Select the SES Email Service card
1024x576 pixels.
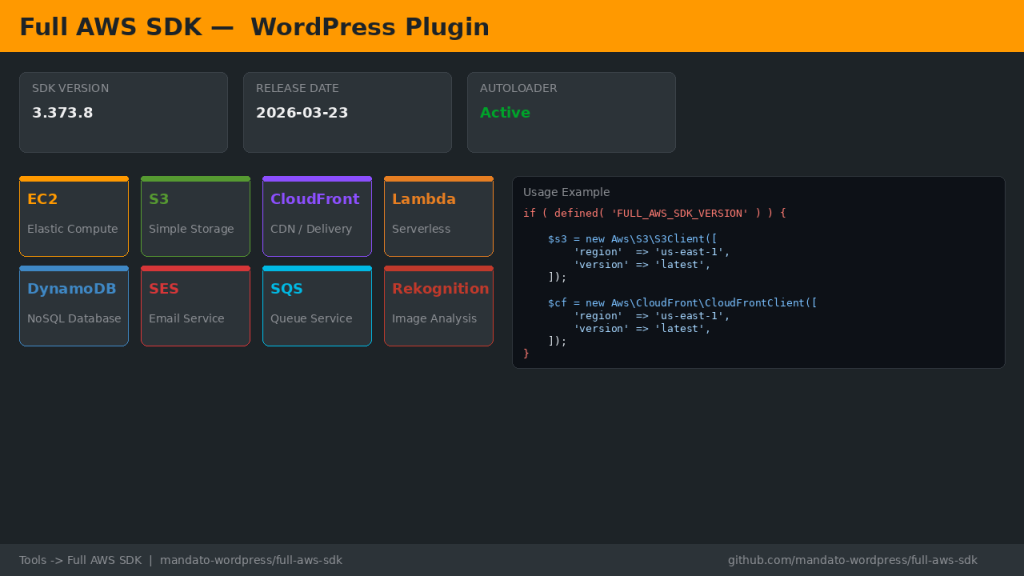pos(195,306)
